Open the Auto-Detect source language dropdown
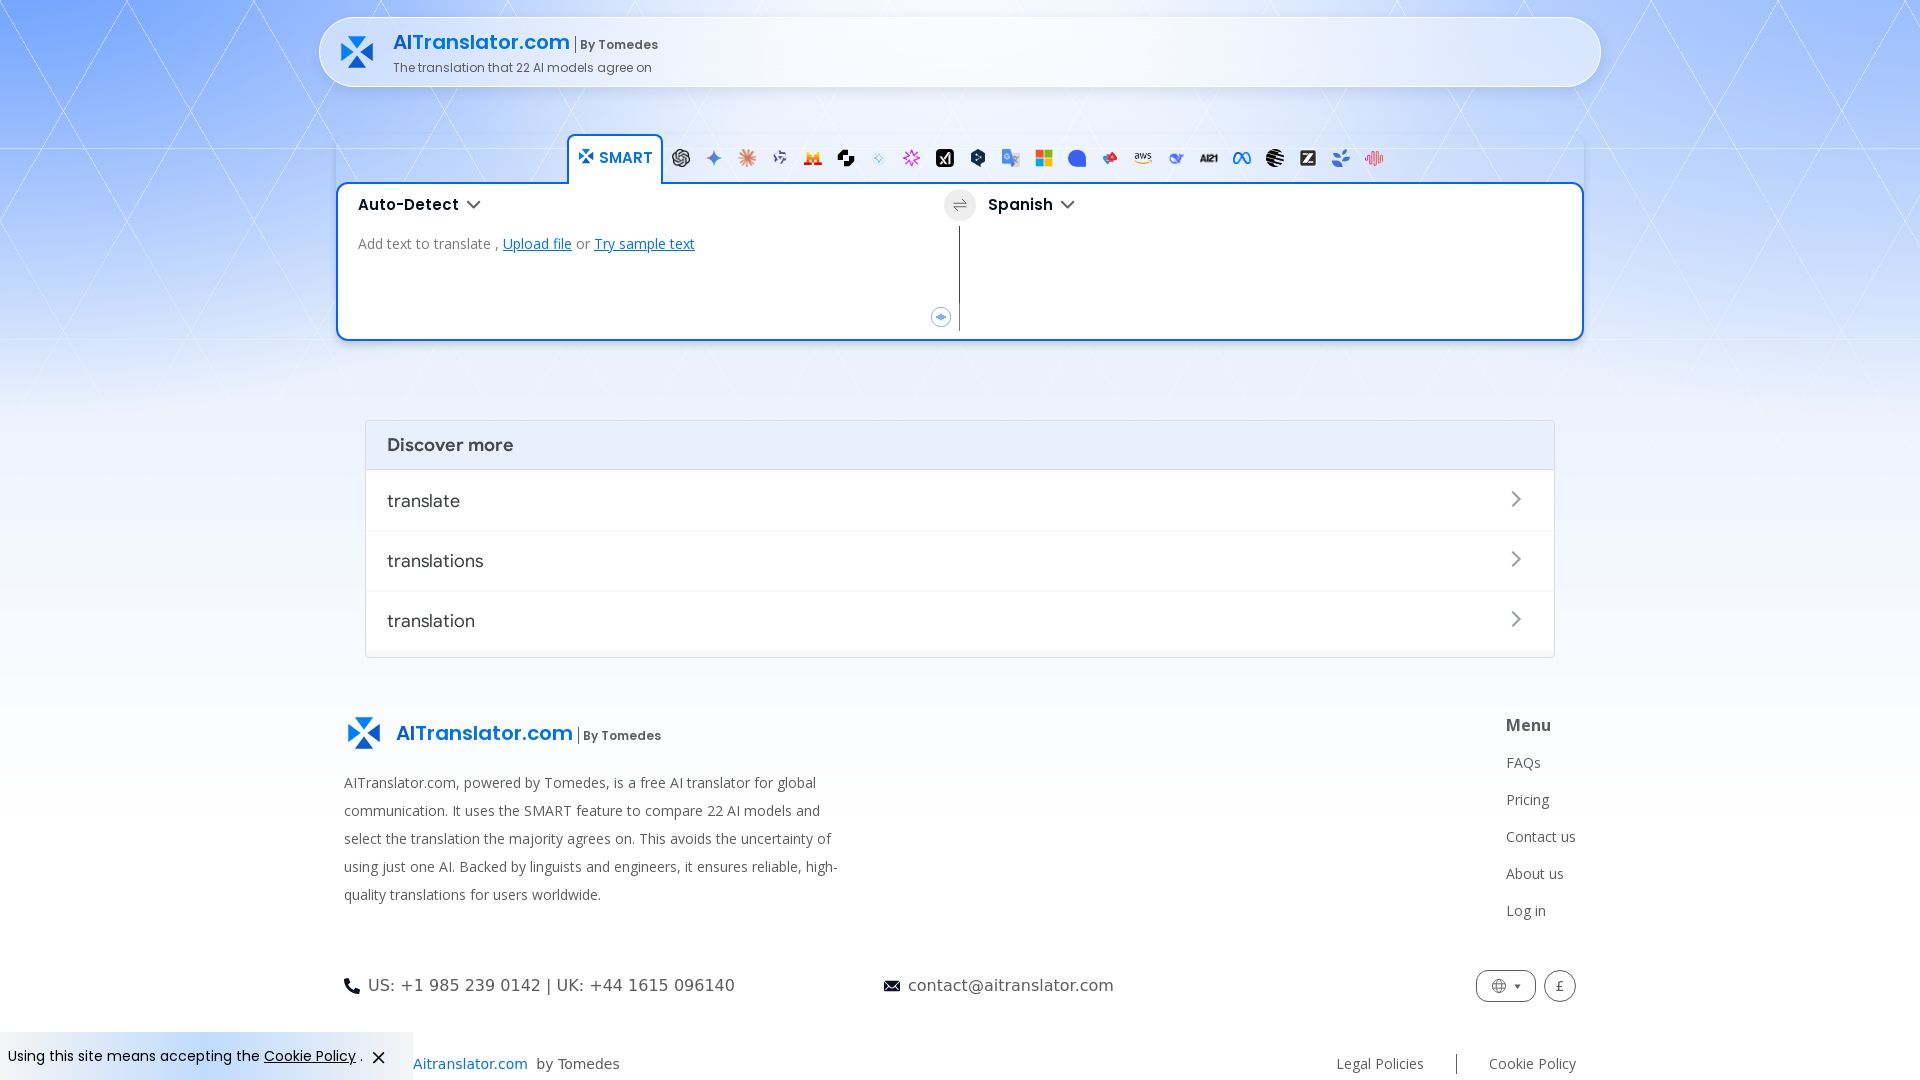 [419, 205]
